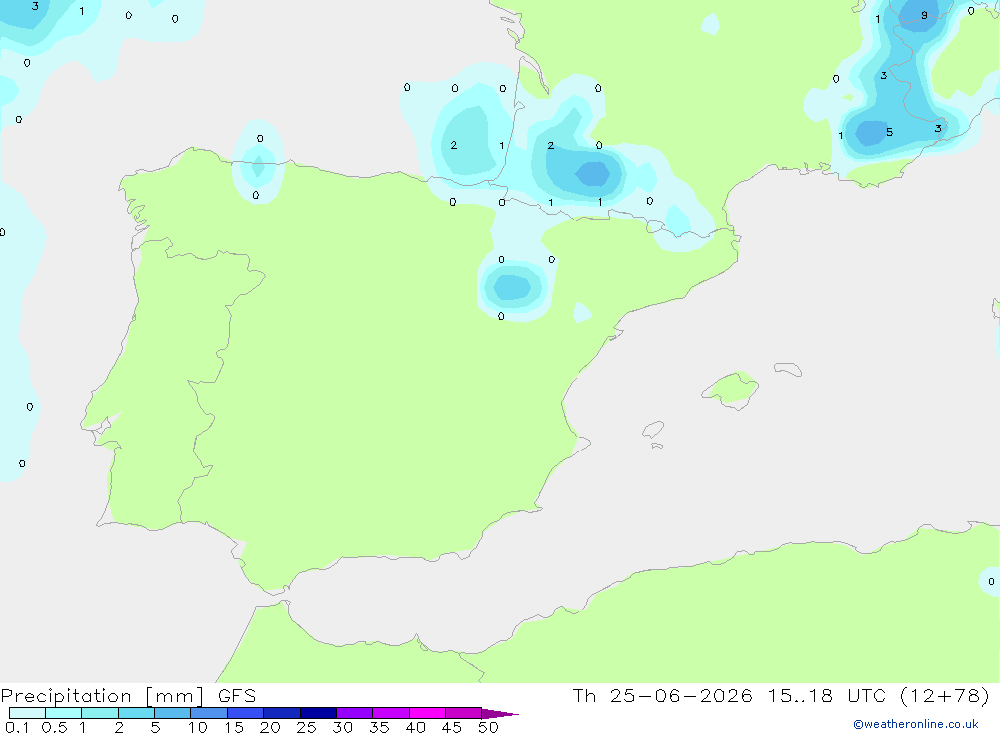Select the 'Precipitation [mm] GFS' title text
The width and height of the screenshot is (1000, 733).
(128, 695)
